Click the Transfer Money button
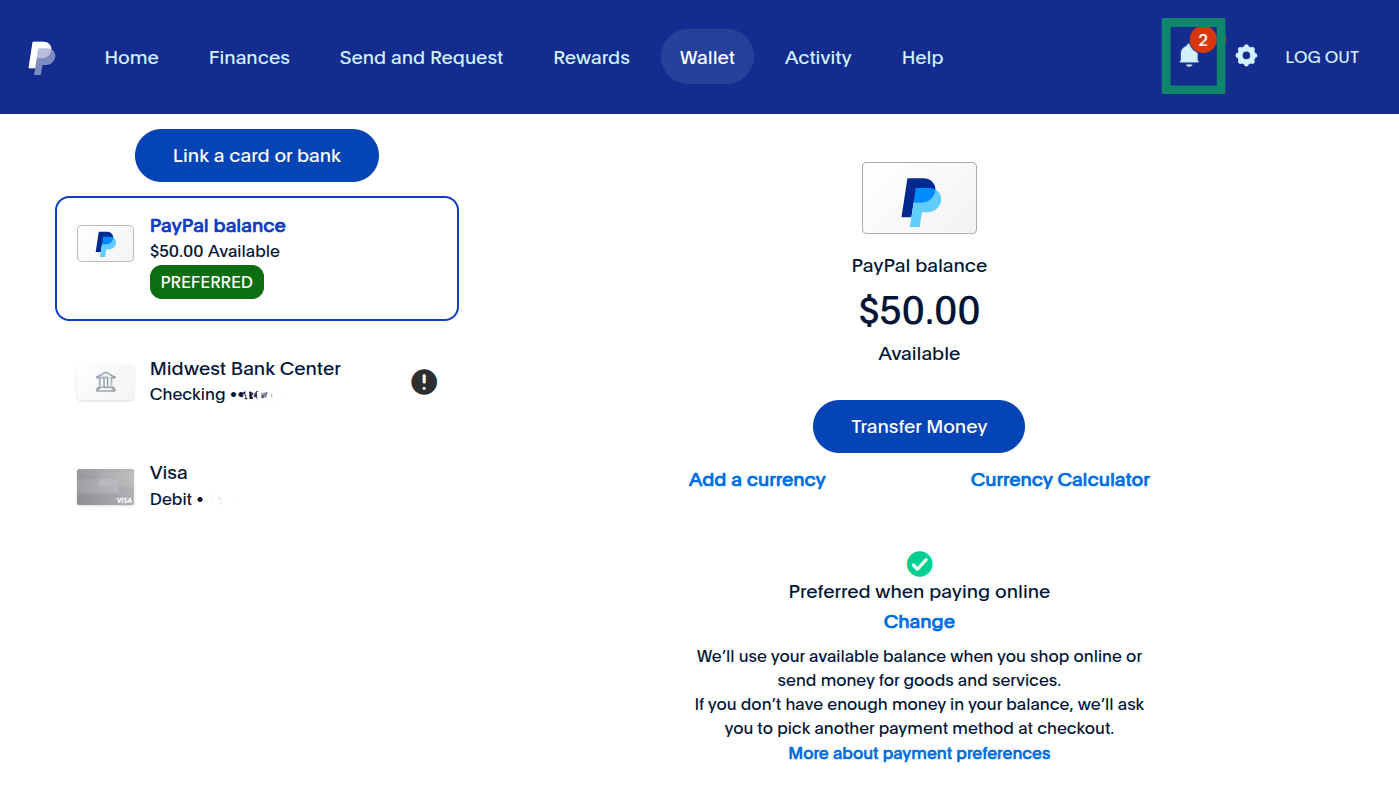Screen dimensions: 1399x792 click(918, 426)
